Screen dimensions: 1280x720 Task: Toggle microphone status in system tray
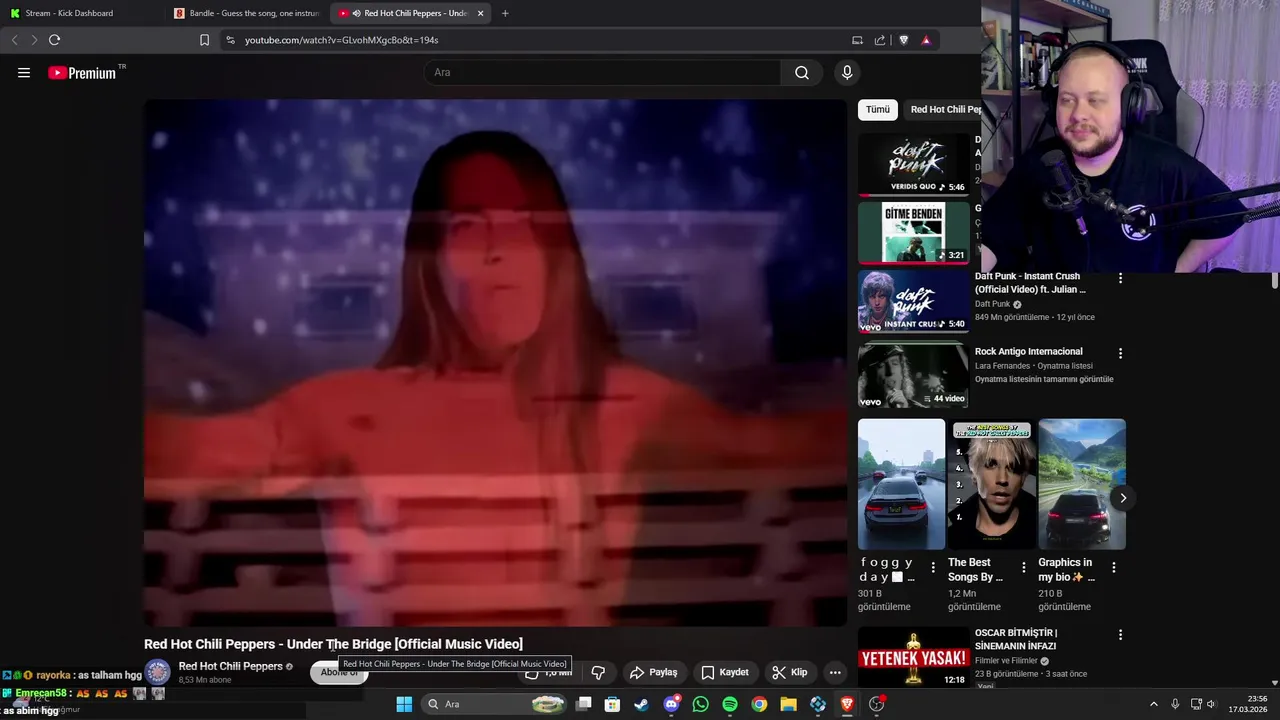(x=1175, y=704)
